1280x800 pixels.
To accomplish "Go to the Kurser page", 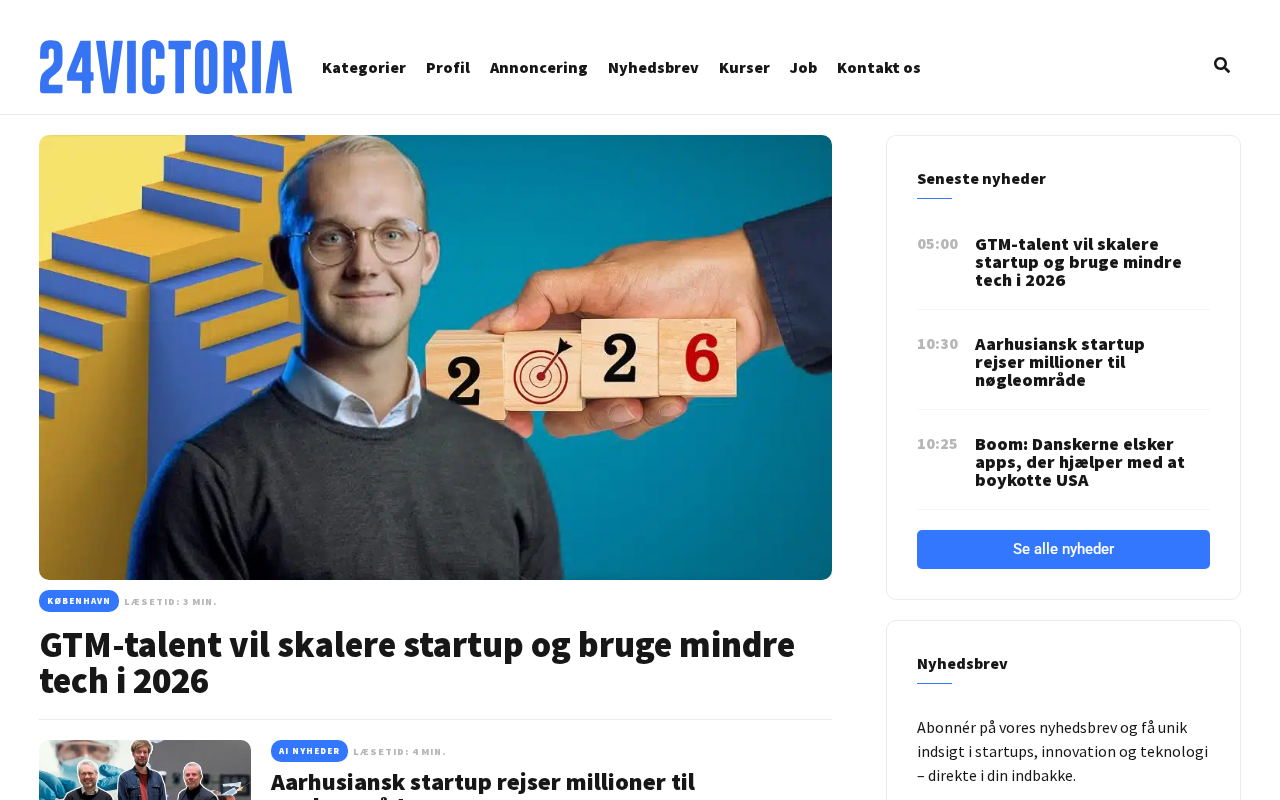I will pos(744,67).
